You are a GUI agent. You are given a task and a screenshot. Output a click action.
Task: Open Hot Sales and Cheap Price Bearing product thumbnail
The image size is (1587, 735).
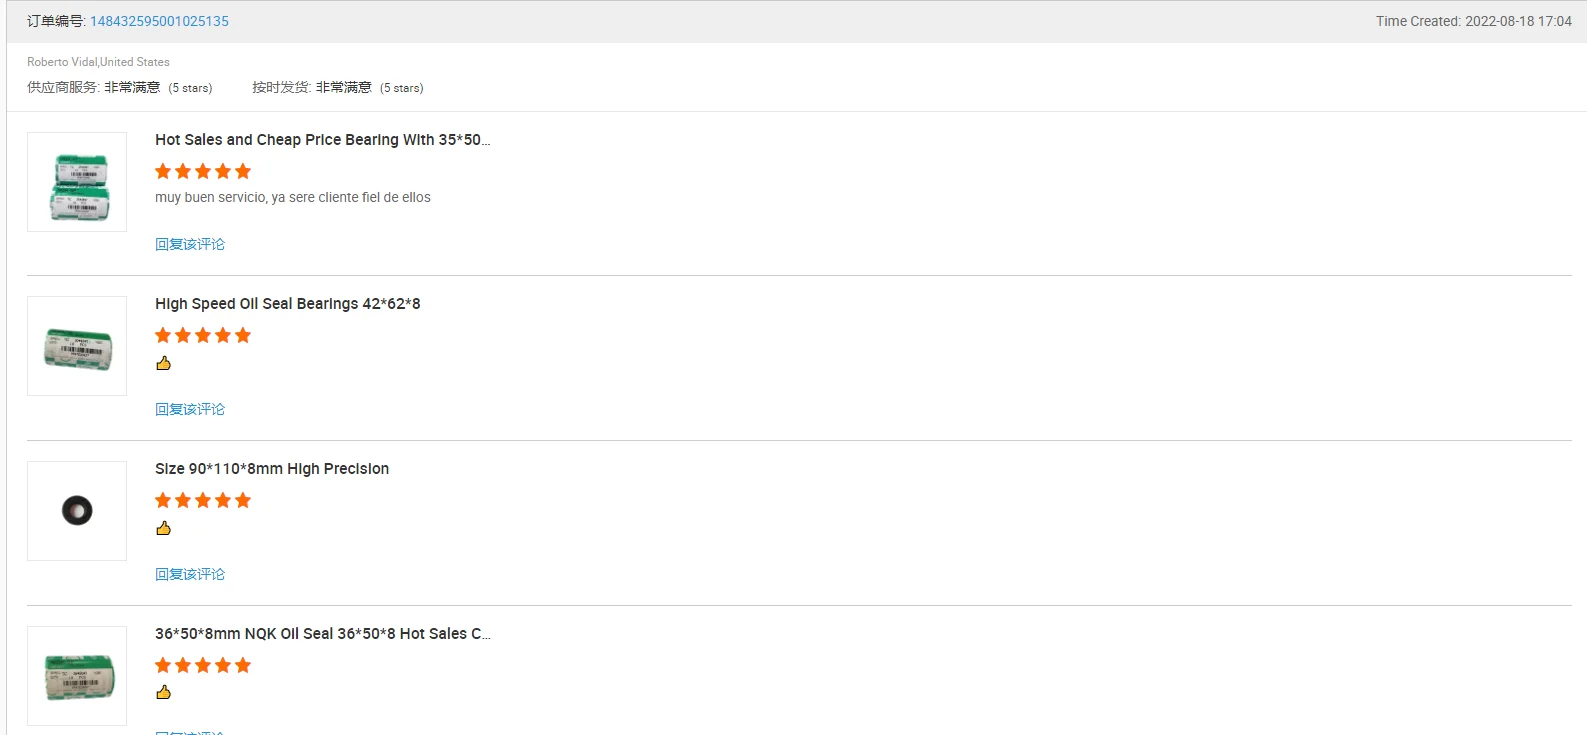pos(77,182)
